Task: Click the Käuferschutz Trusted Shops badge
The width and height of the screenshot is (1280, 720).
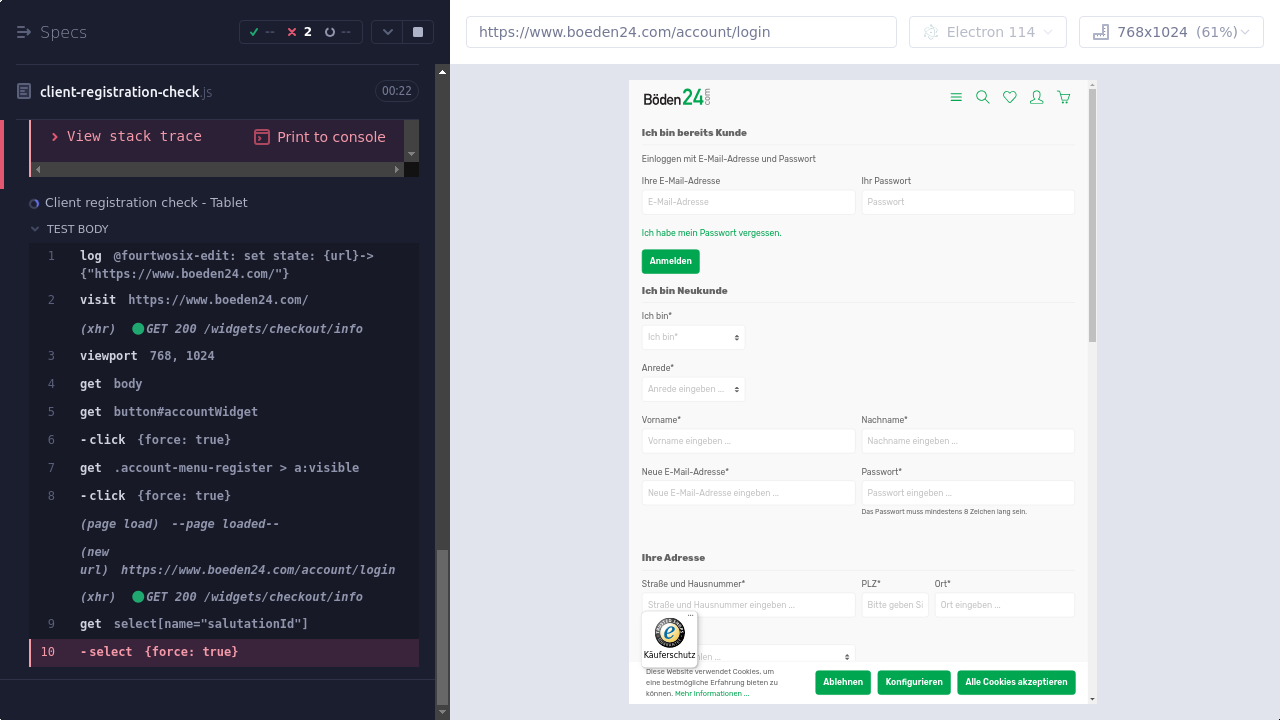Action: [670, 638]
